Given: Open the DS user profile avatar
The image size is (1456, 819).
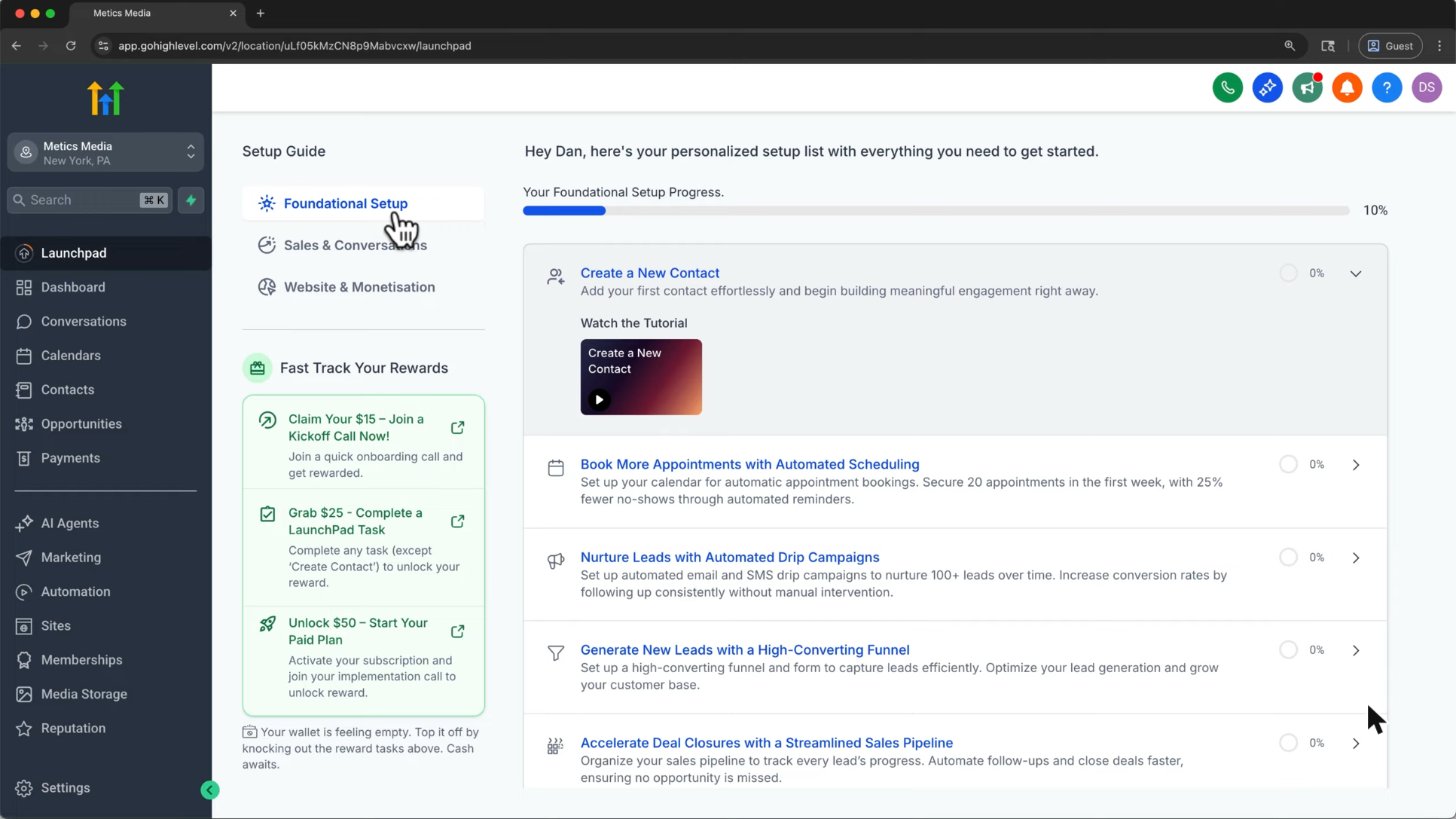Looking at the screenshot, I should point(1427,88).
